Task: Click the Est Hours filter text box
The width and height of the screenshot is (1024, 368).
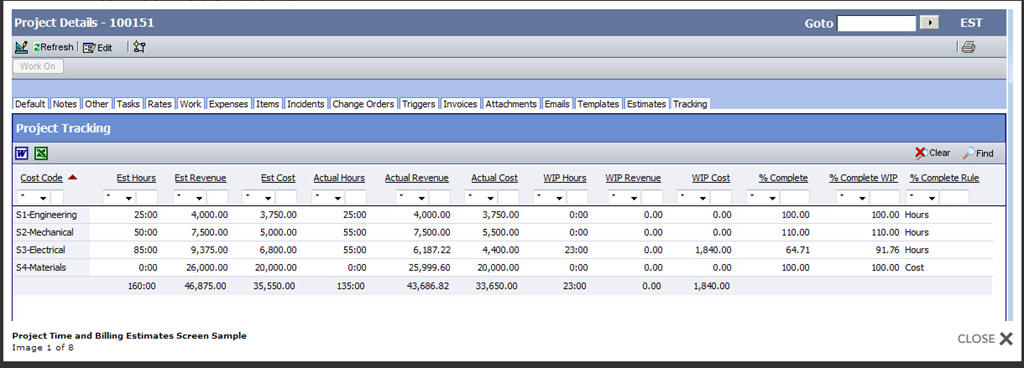Action: pos(147,197)
